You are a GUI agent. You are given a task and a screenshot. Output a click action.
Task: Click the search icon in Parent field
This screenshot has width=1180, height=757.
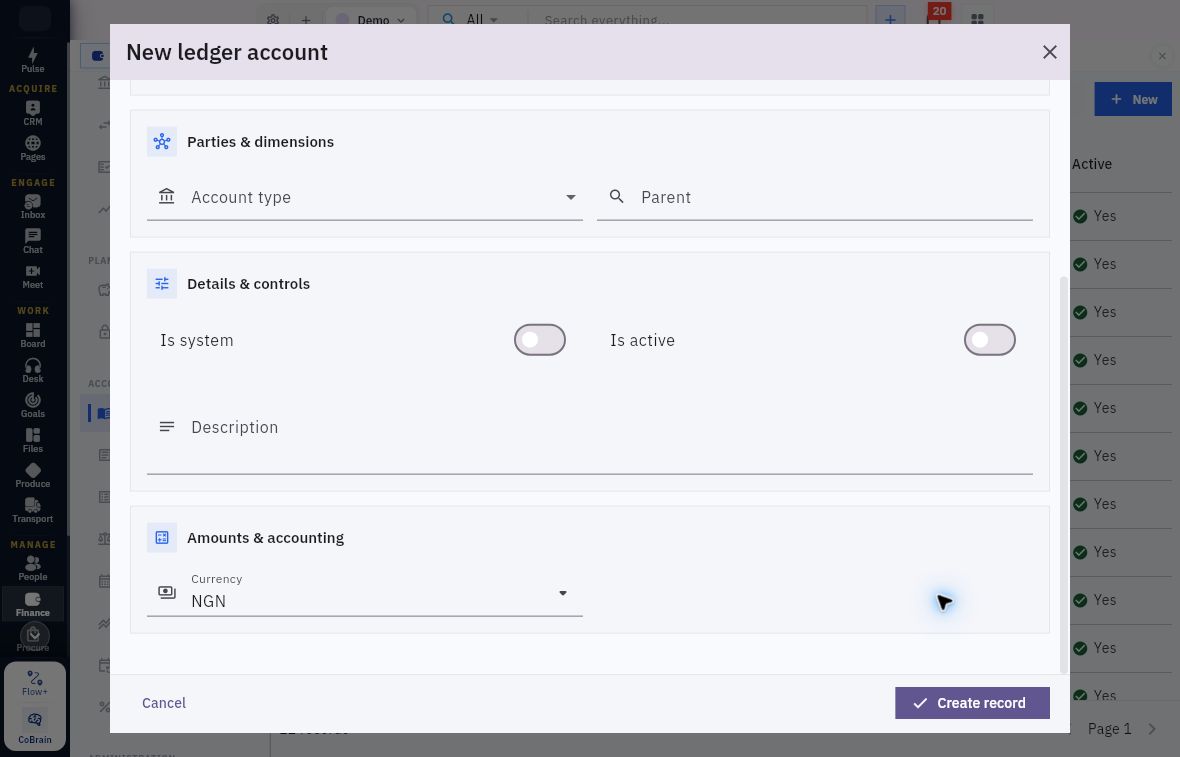pos(616,196)
